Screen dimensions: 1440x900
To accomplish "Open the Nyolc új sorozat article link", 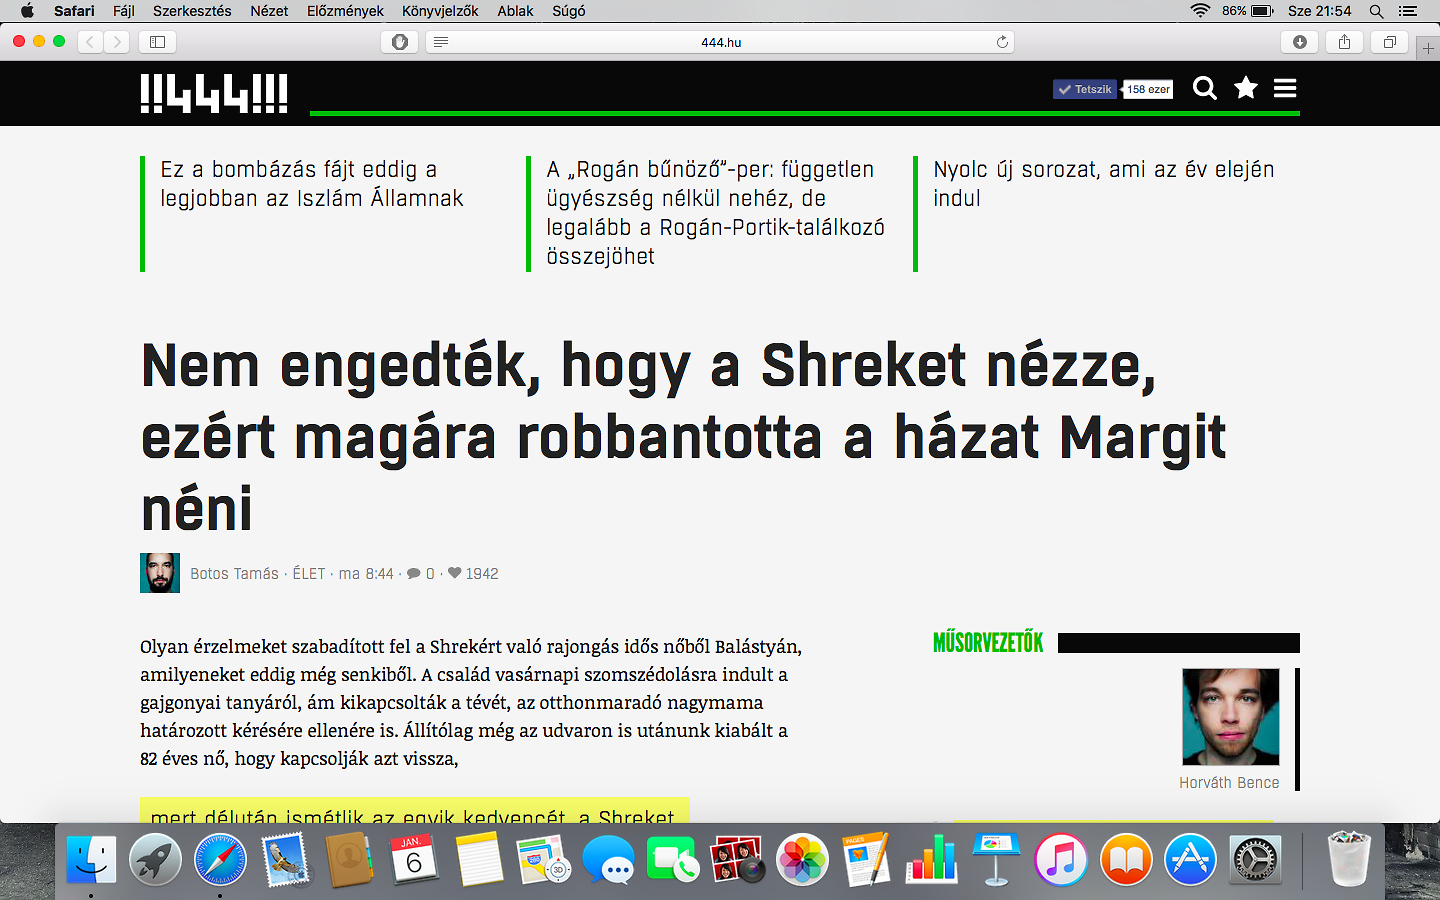I will coord(1103,184).
